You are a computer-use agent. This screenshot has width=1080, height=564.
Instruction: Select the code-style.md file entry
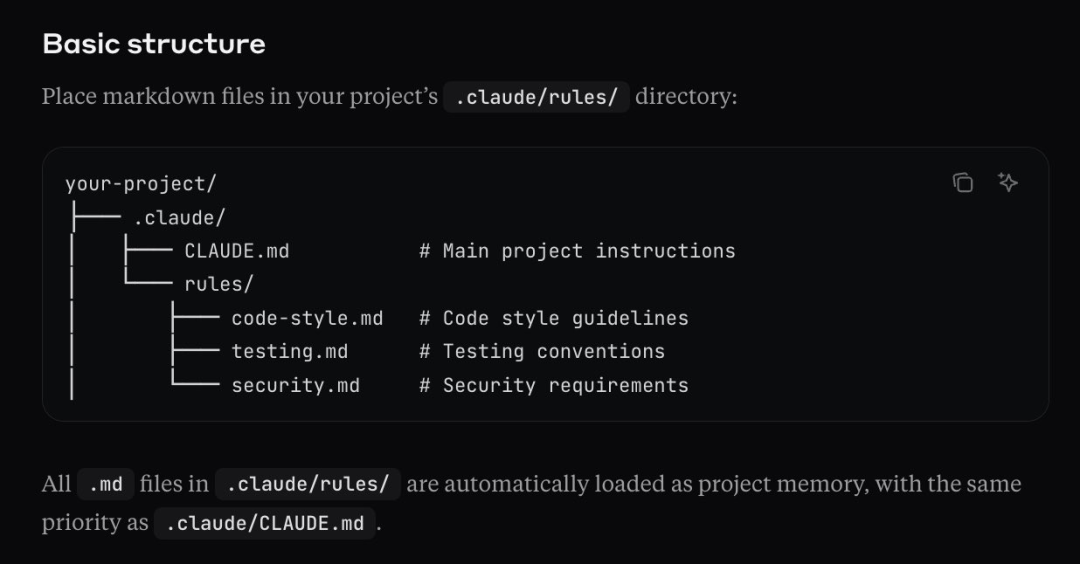307,318
